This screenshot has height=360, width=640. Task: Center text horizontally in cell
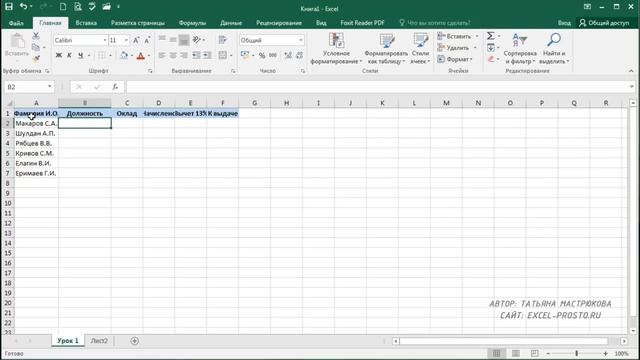173,55
